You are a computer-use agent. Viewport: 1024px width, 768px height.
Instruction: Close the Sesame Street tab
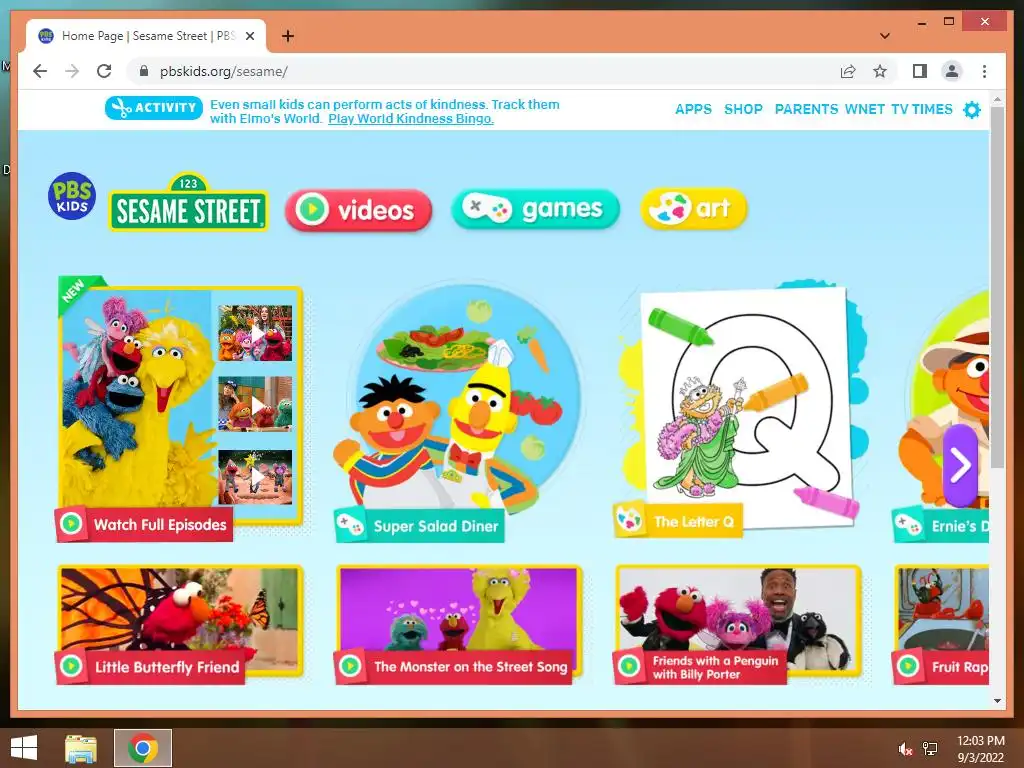[249, 36]
